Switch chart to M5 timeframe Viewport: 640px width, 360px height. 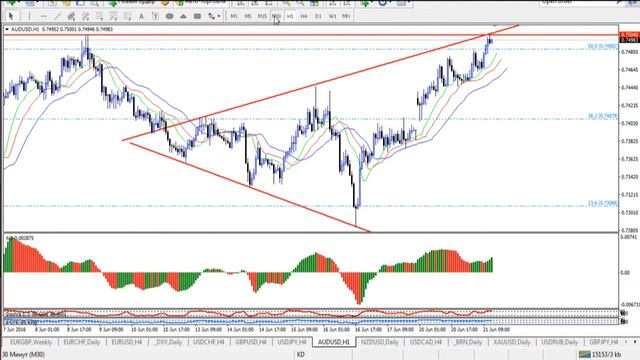[248, 16]
